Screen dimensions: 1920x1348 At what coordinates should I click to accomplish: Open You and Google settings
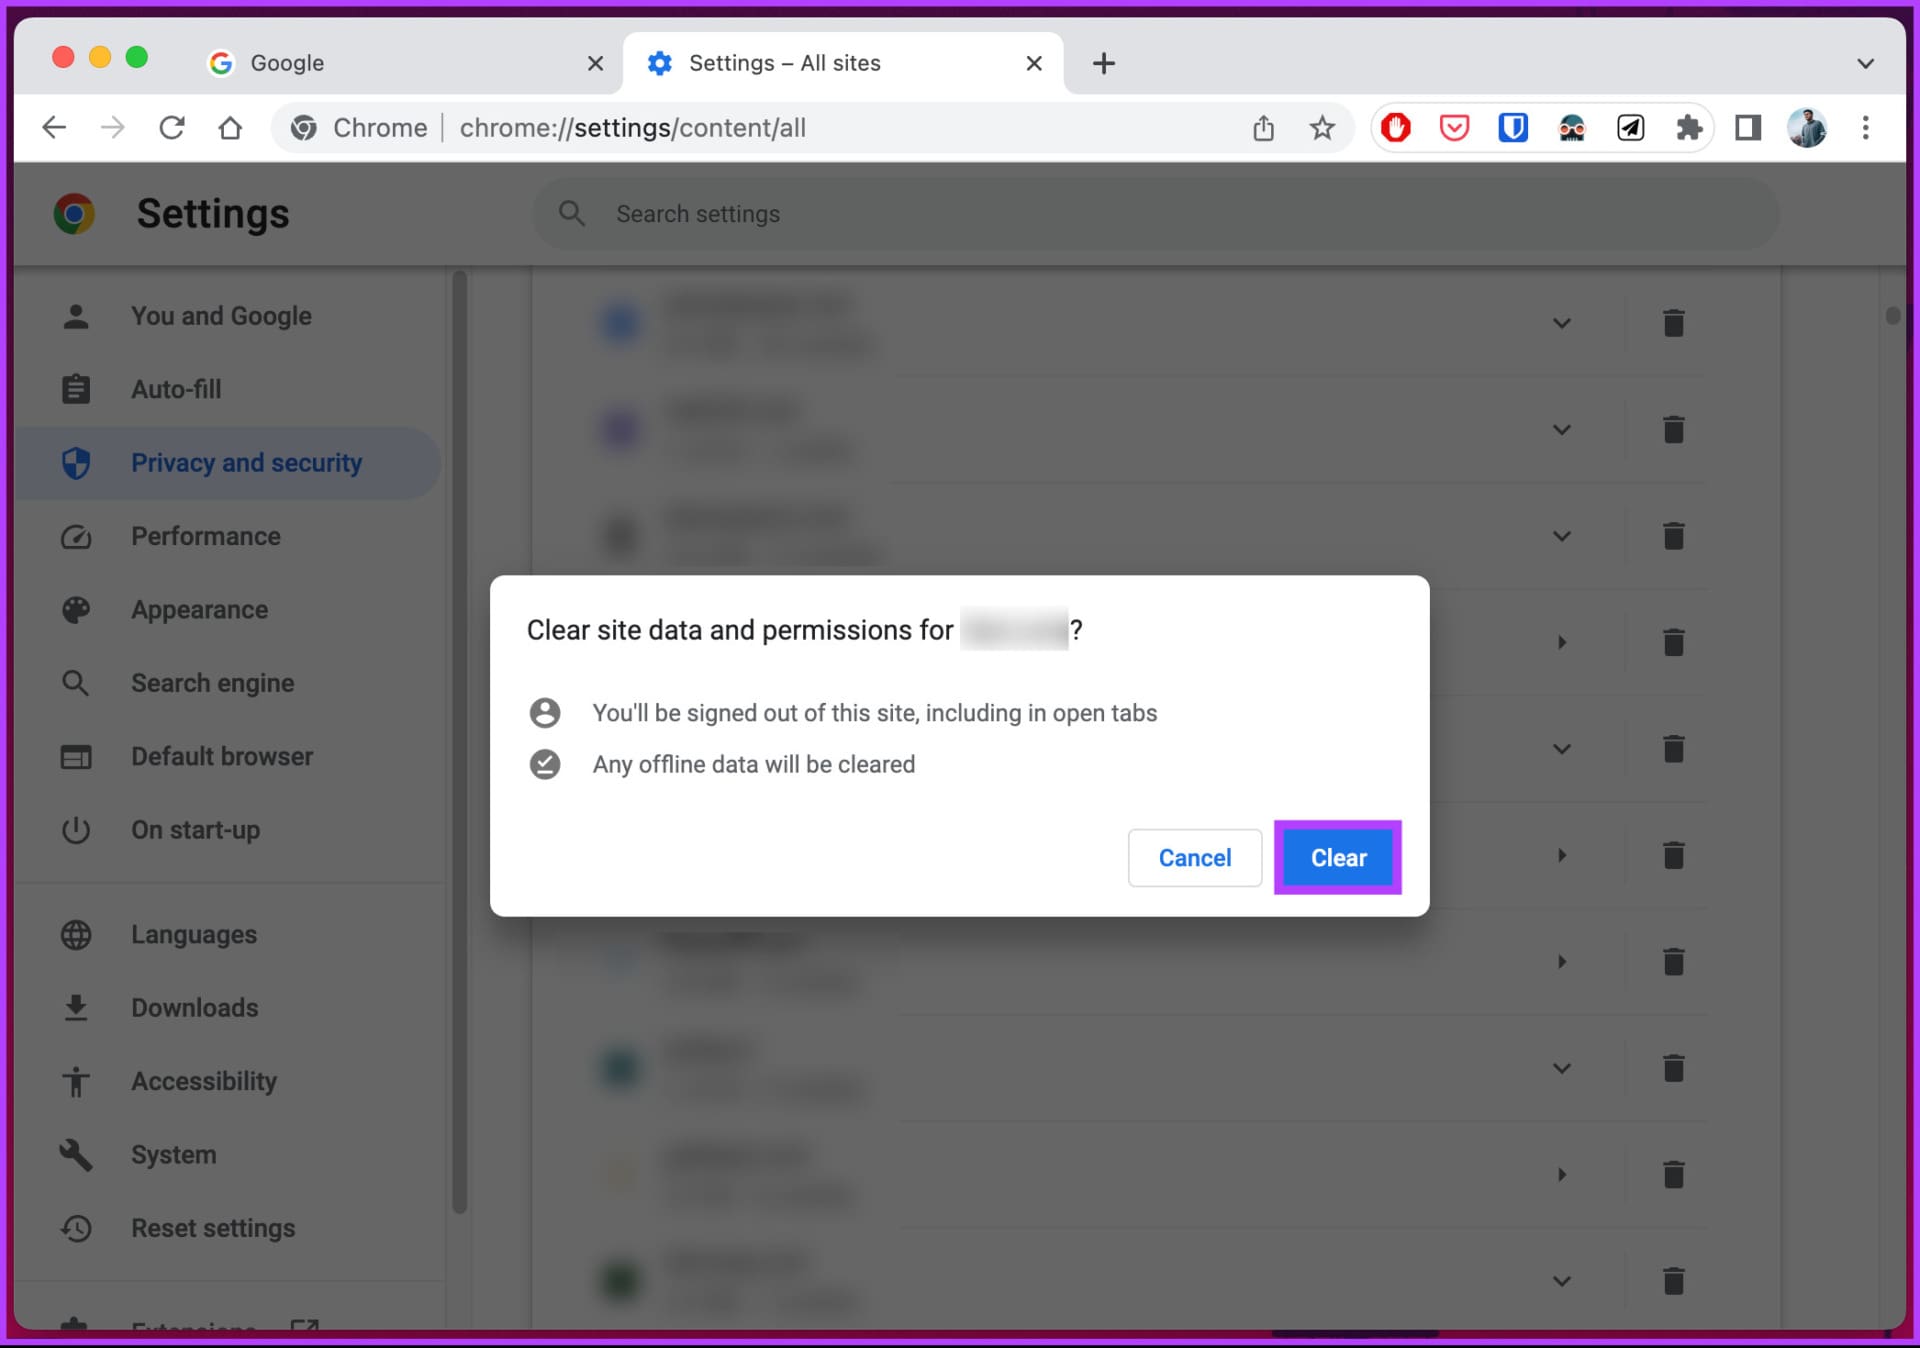click(228, 316)
